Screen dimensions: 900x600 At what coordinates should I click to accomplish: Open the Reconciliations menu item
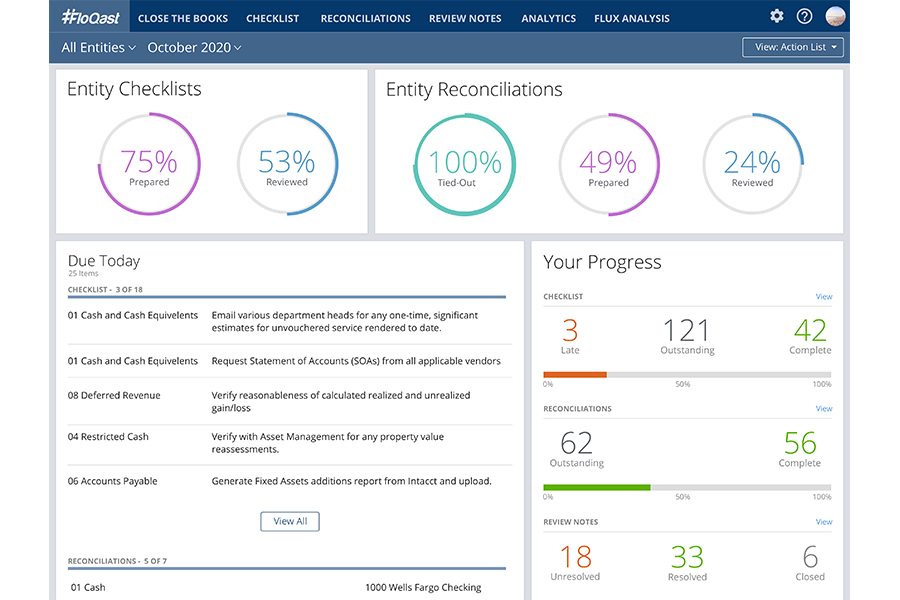[364, 18]
